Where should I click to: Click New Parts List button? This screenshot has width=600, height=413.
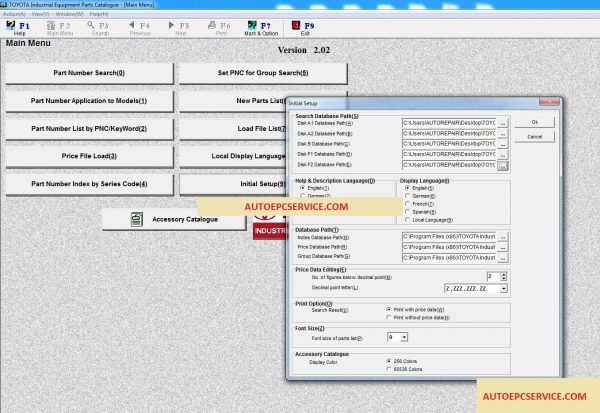click(233, 101)
